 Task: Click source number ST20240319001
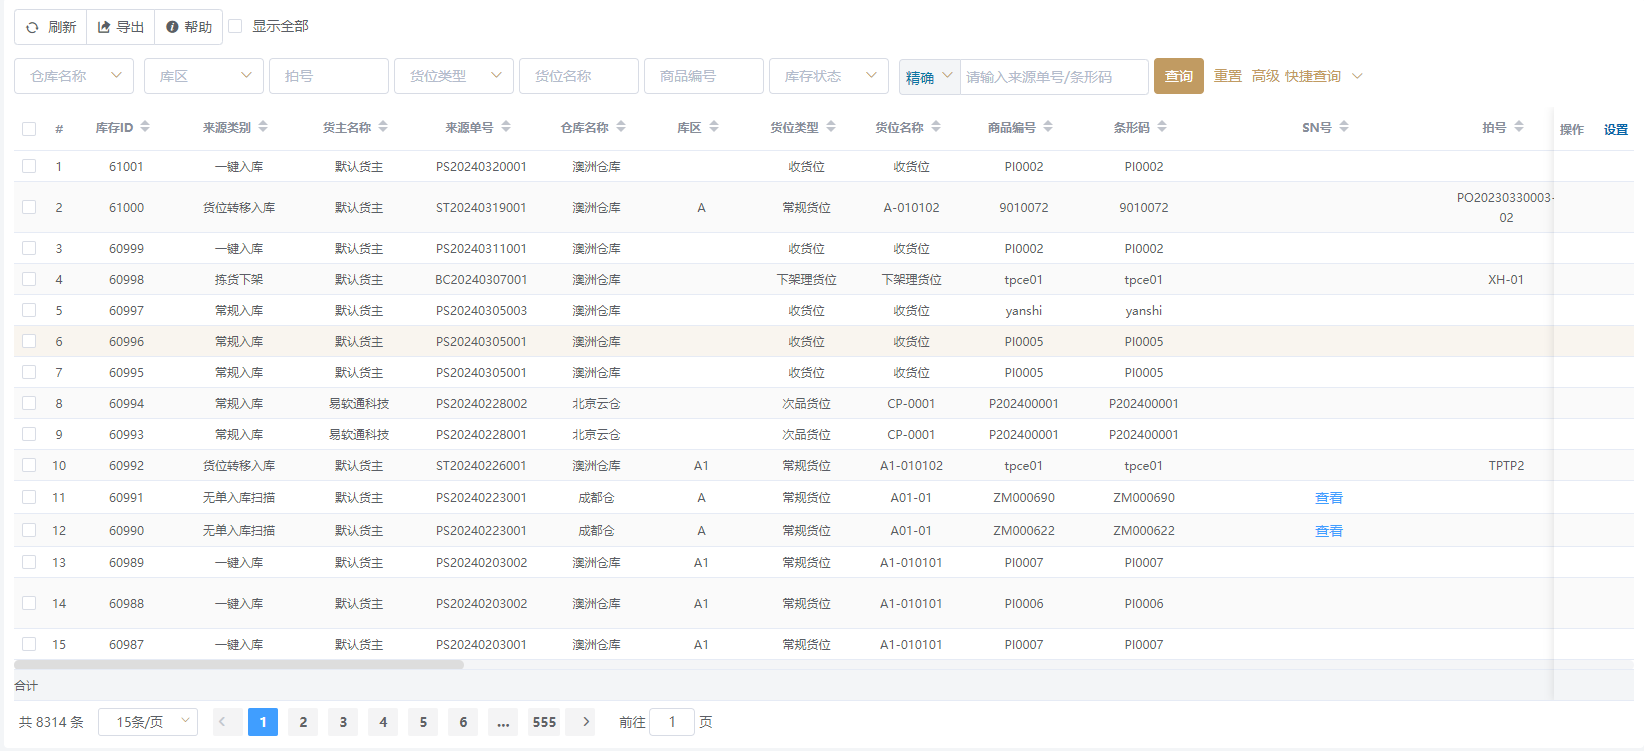tap(481, 207)
